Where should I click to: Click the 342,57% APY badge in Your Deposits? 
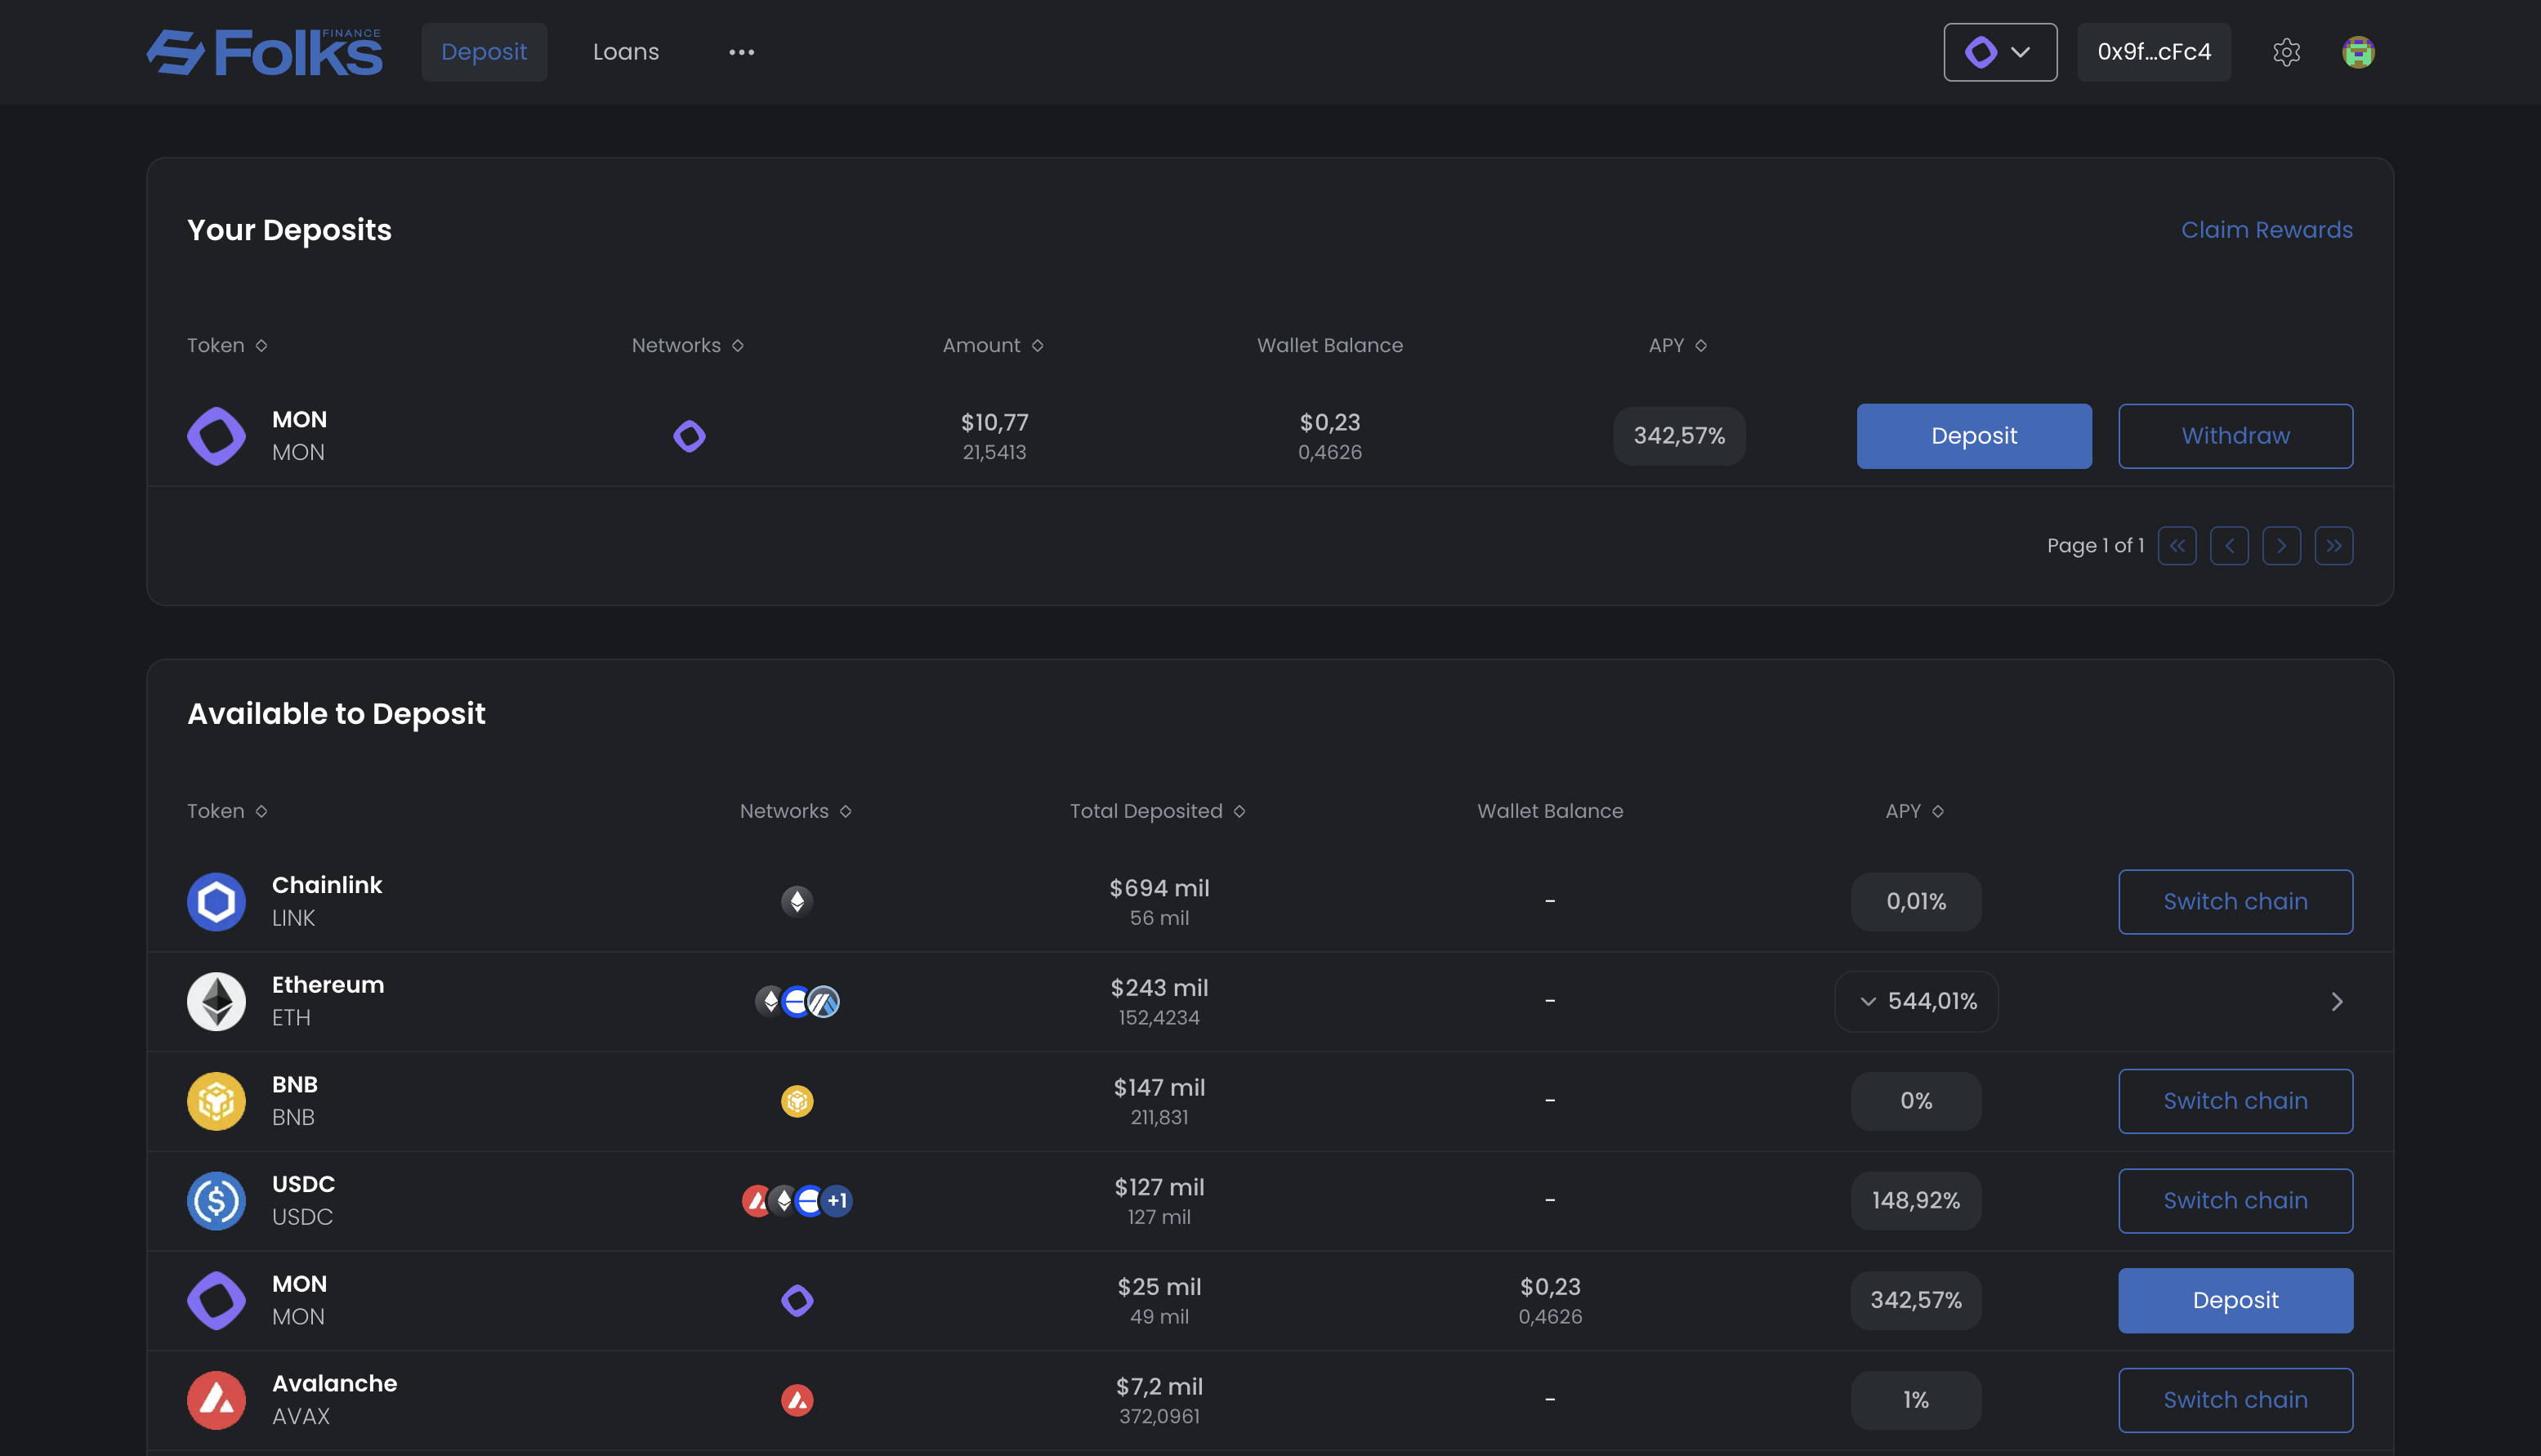(x=1679, y=436)
